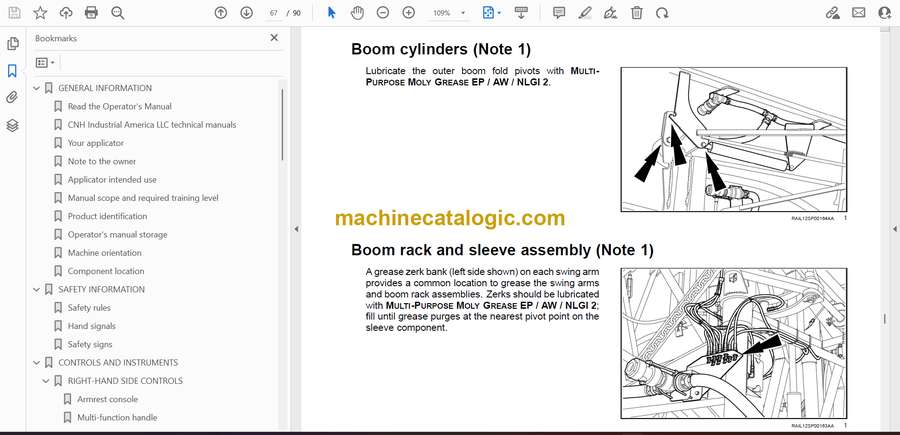This screenshot has height=435, width=900.
Task: Collapse the CONTROLS AND INSTRUMENTS section
Action: pos(37,363)
